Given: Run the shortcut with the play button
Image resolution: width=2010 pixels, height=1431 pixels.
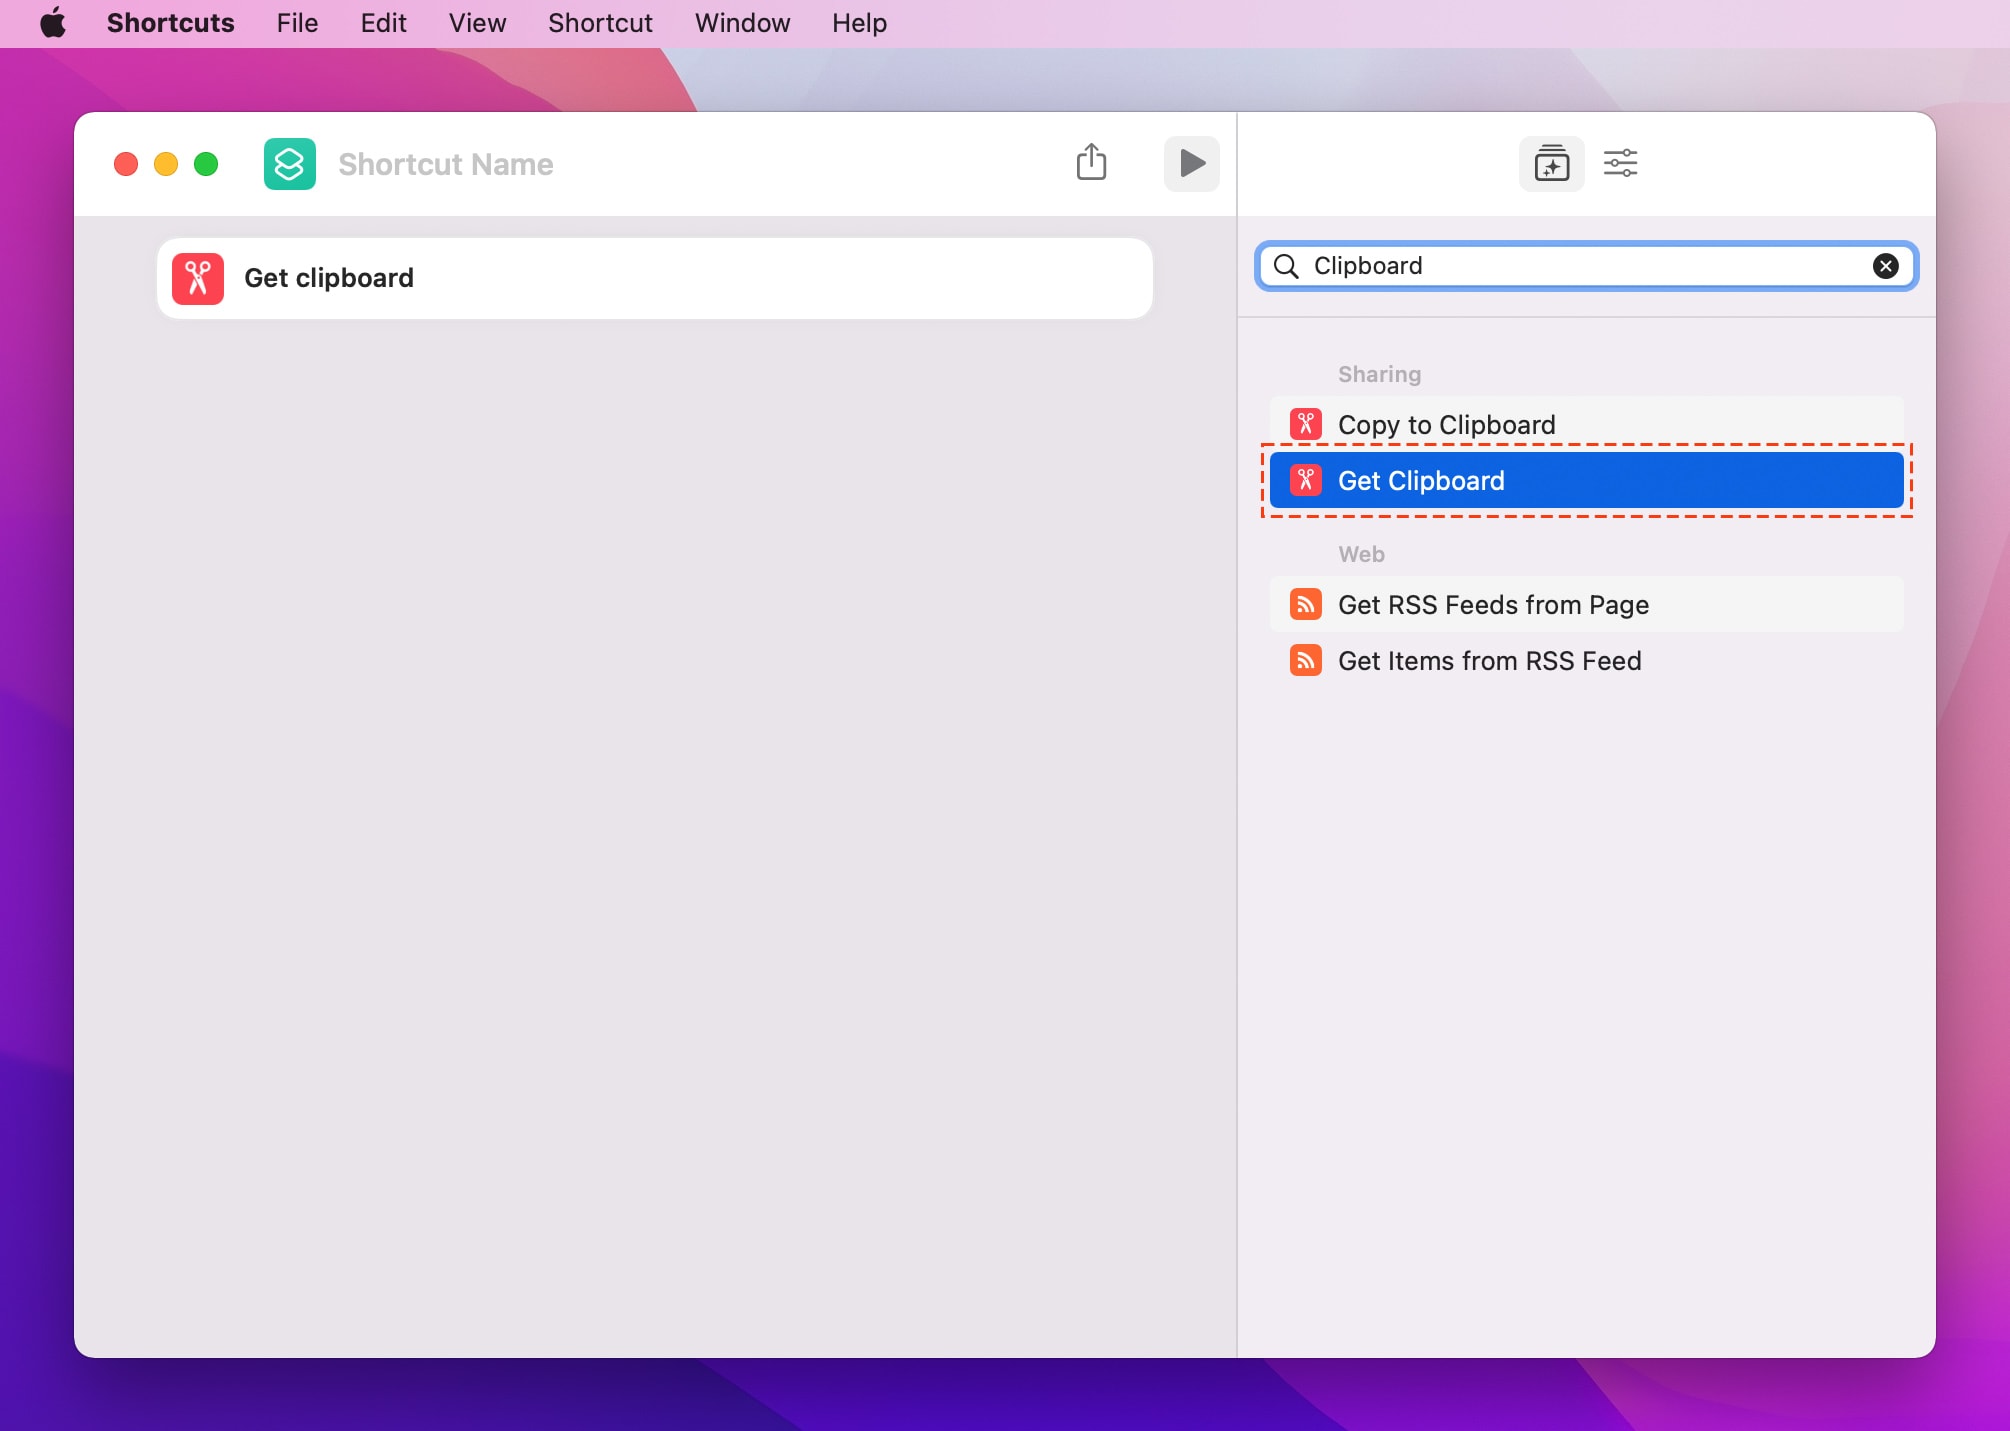Looking at the screenshot, I should [1191, 163].
